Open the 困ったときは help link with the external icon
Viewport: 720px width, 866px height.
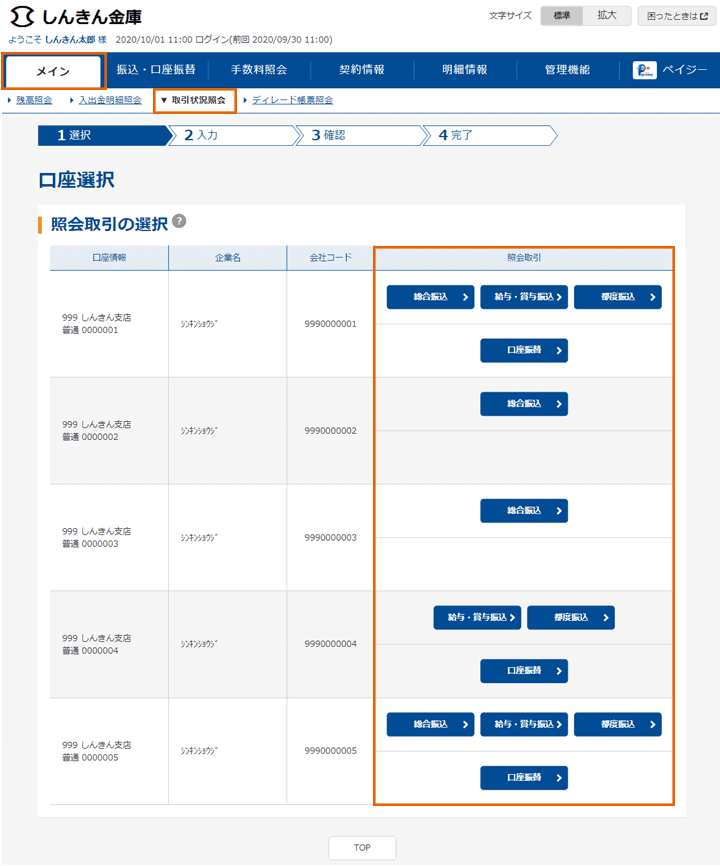click(677, 16)
